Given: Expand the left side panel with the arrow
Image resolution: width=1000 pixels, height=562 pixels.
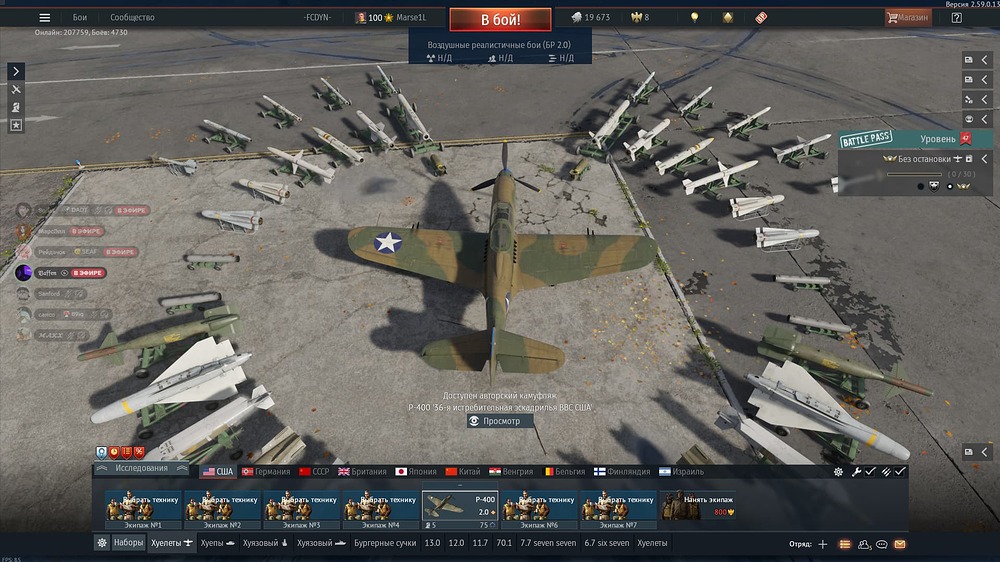Looking at the screenshot, I should (x=16, y=71).
